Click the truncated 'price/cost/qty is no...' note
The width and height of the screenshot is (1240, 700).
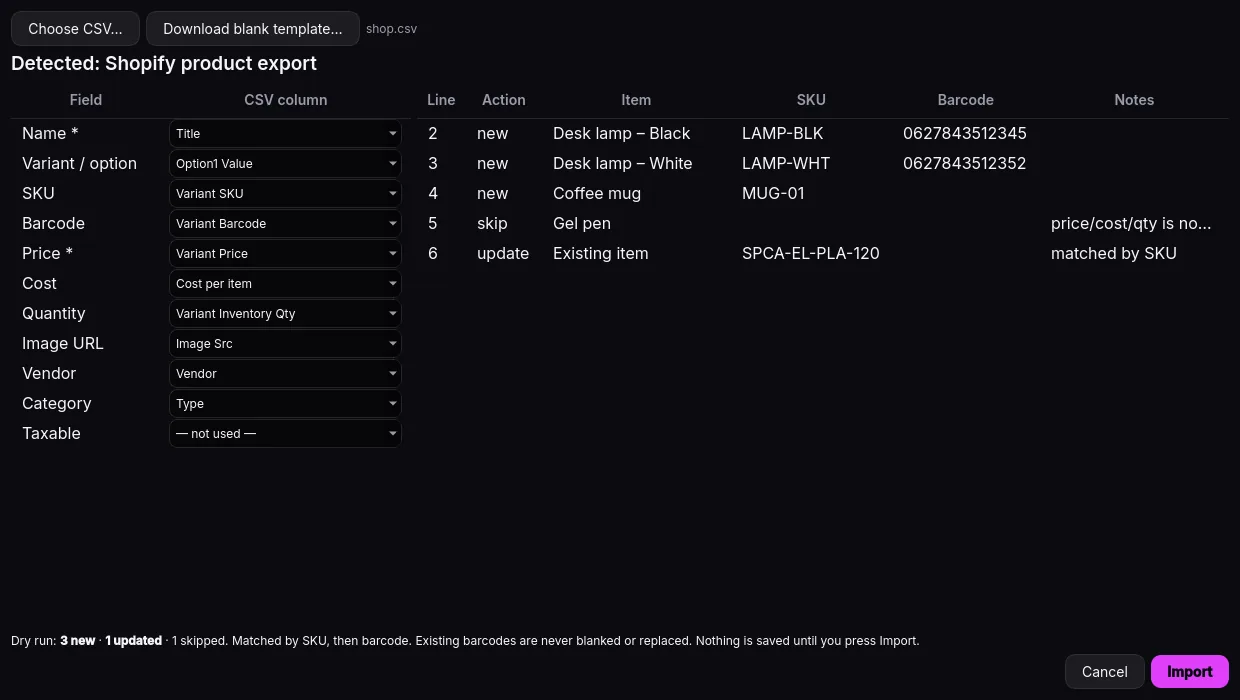pos(1131,224)
